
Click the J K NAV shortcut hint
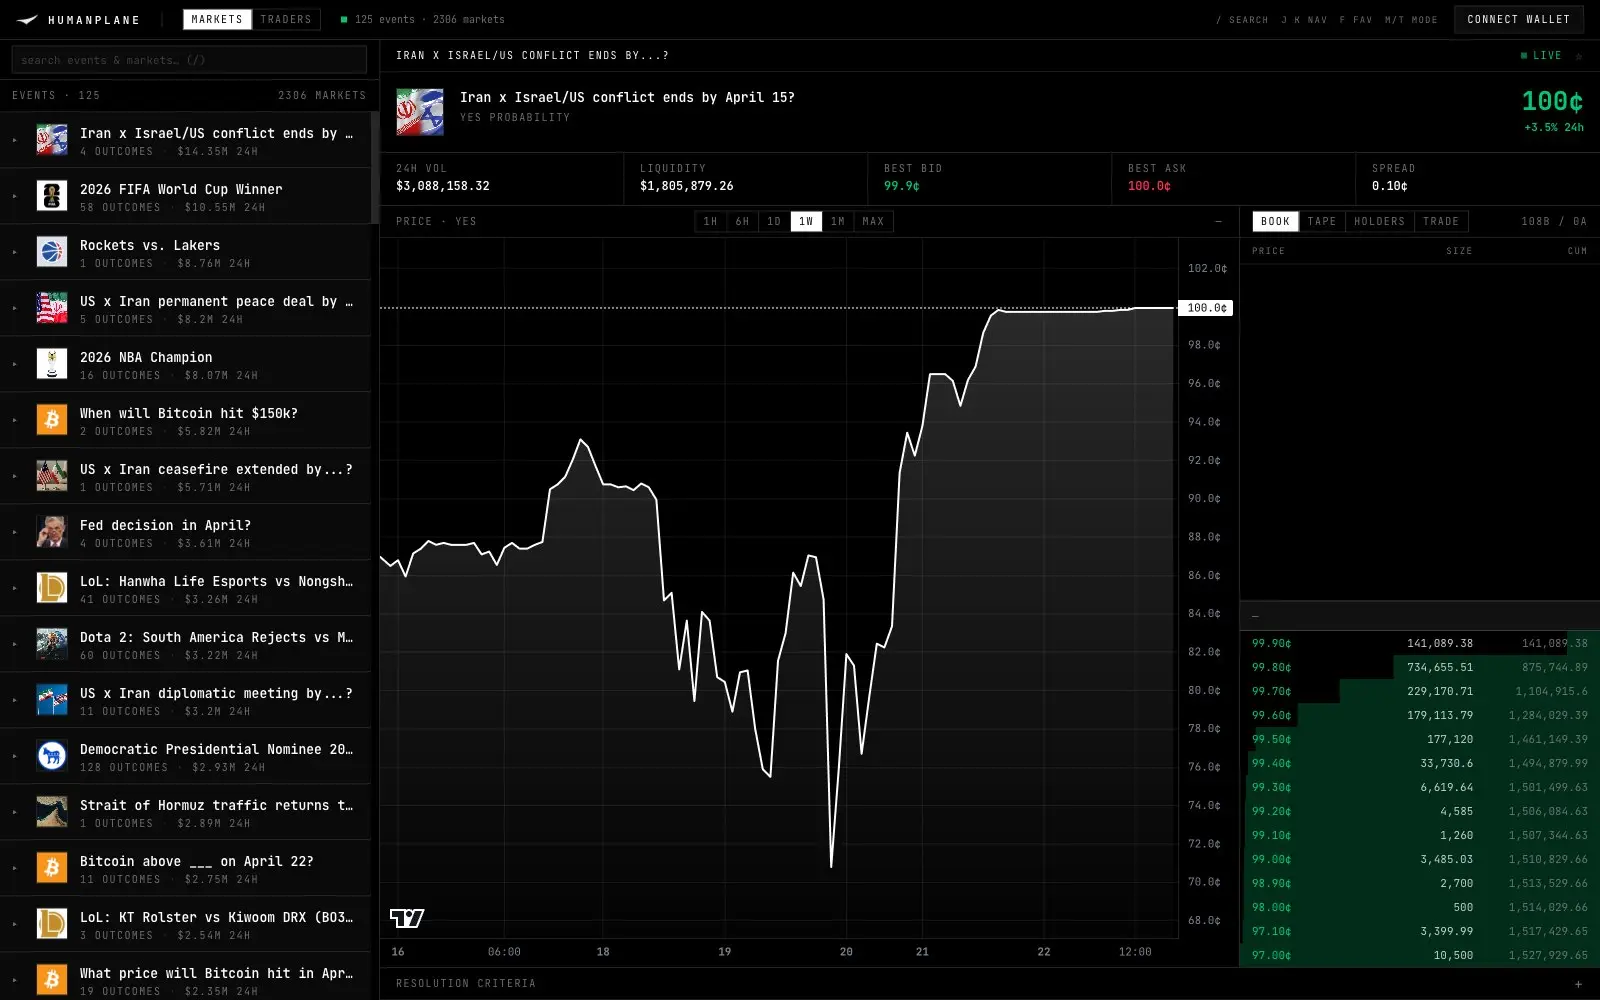[x=1304, y=20]
